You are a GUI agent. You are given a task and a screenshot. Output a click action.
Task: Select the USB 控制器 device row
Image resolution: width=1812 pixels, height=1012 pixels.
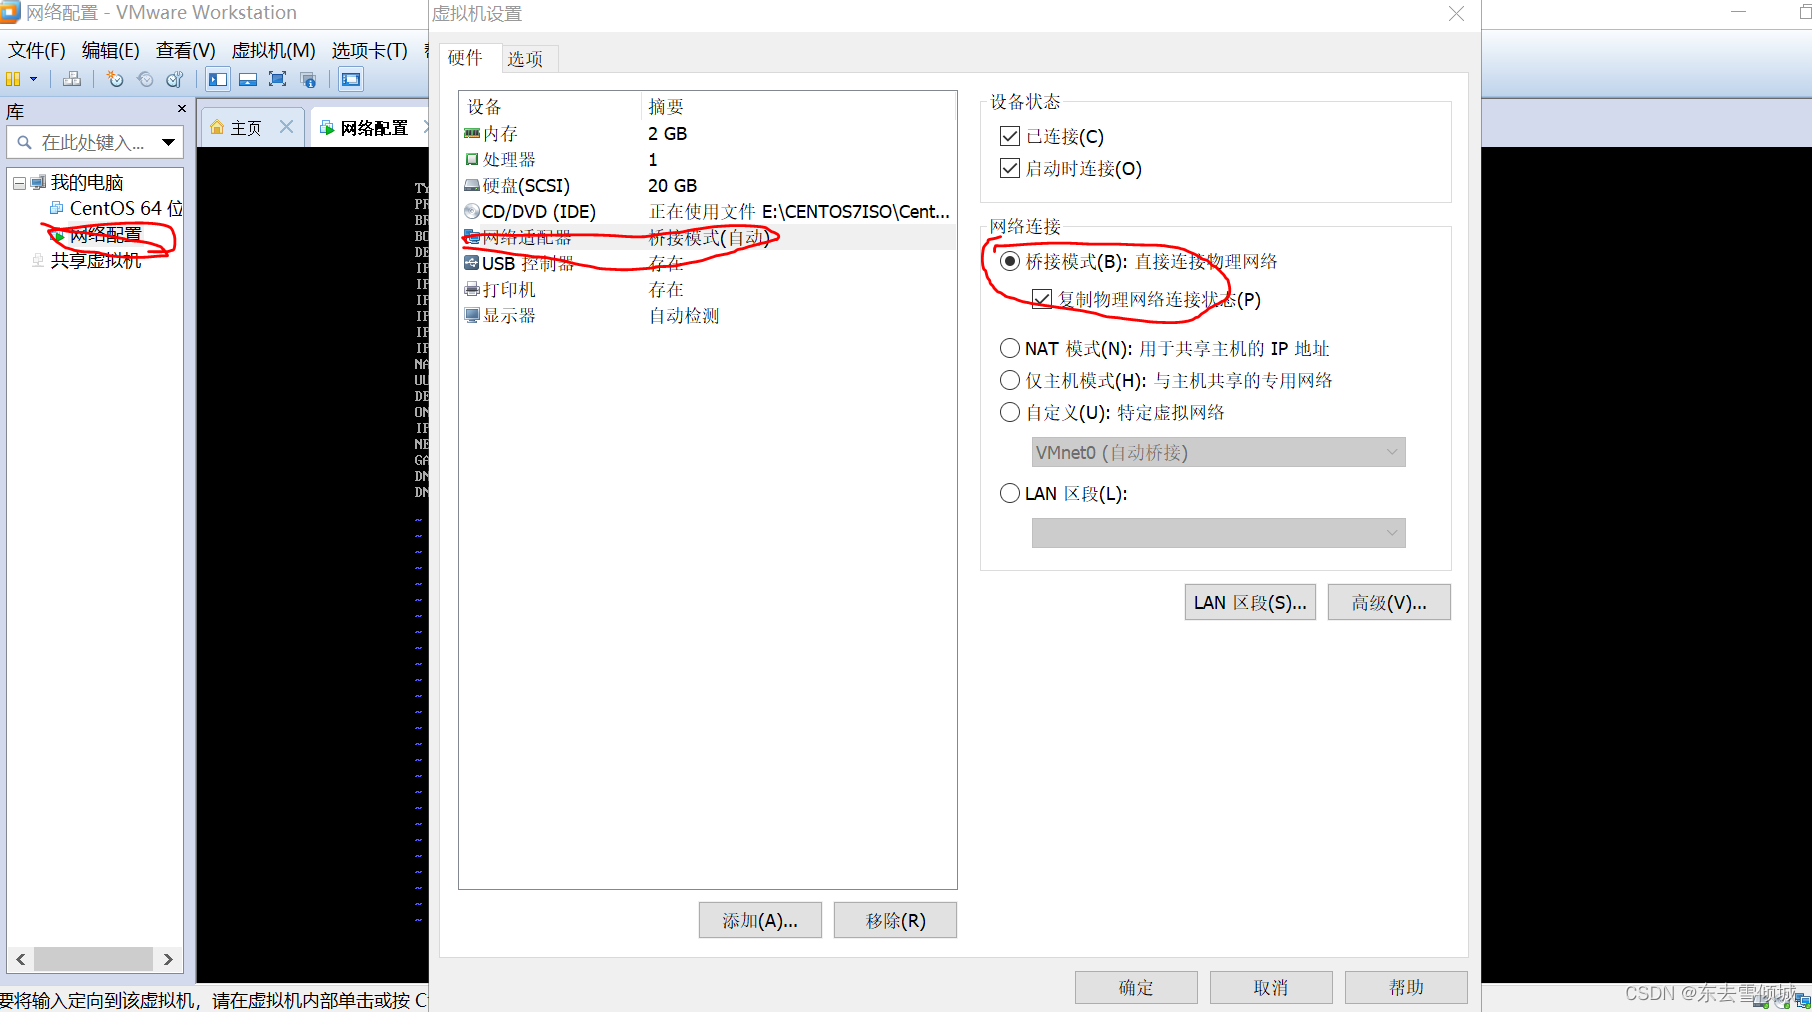707,263
